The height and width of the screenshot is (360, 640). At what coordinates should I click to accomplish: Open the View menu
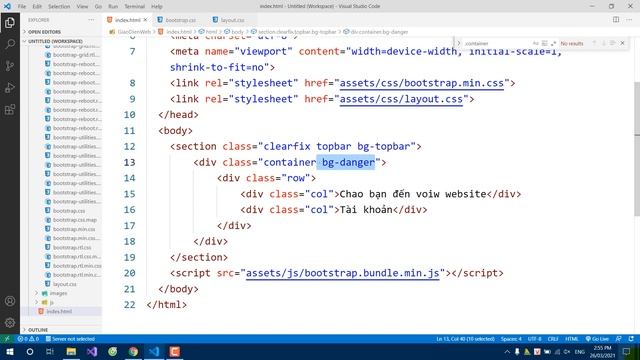[82, 7]
